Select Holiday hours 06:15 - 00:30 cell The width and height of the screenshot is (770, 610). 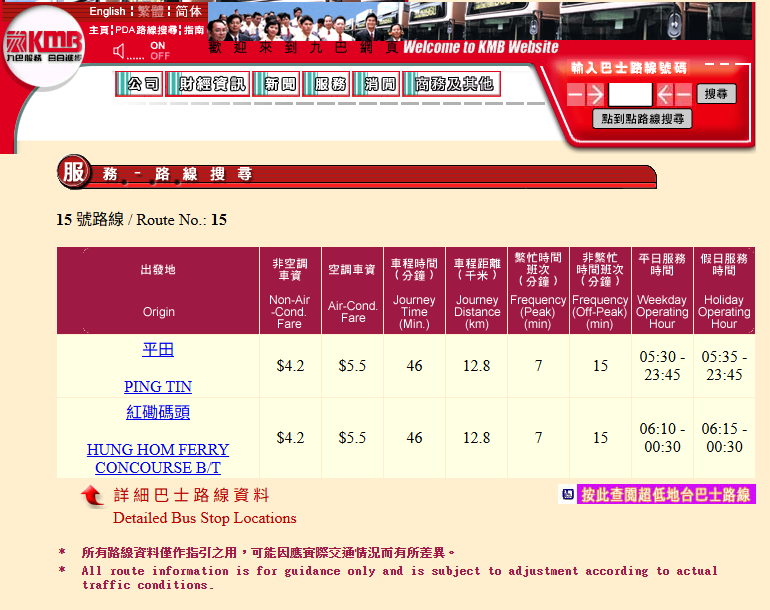point(724,438)
